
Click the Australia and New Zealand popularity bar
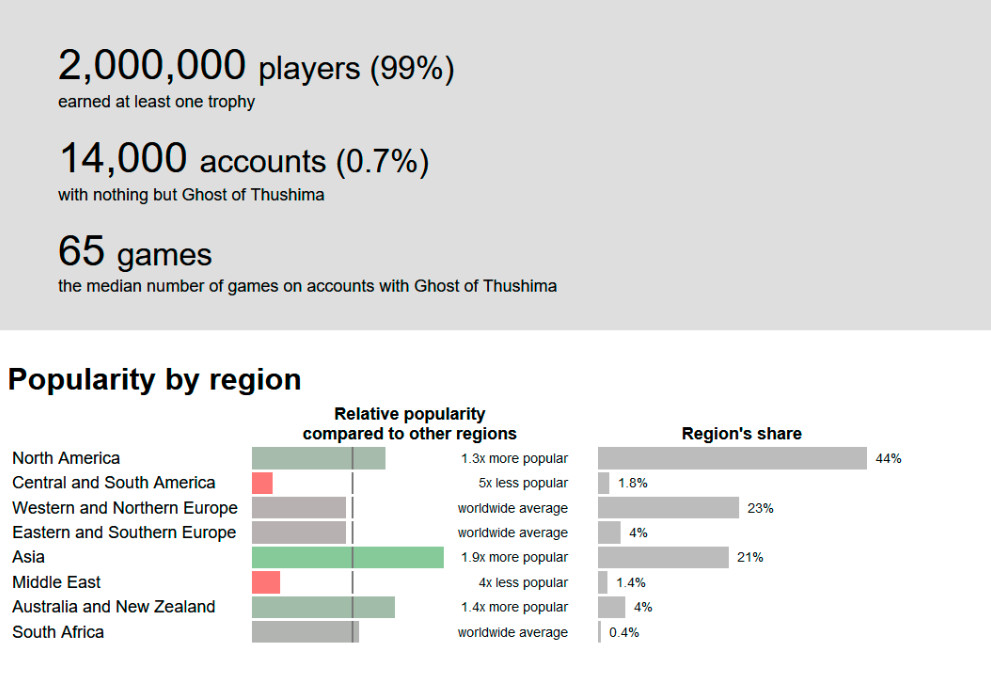(x=324, y=607)
